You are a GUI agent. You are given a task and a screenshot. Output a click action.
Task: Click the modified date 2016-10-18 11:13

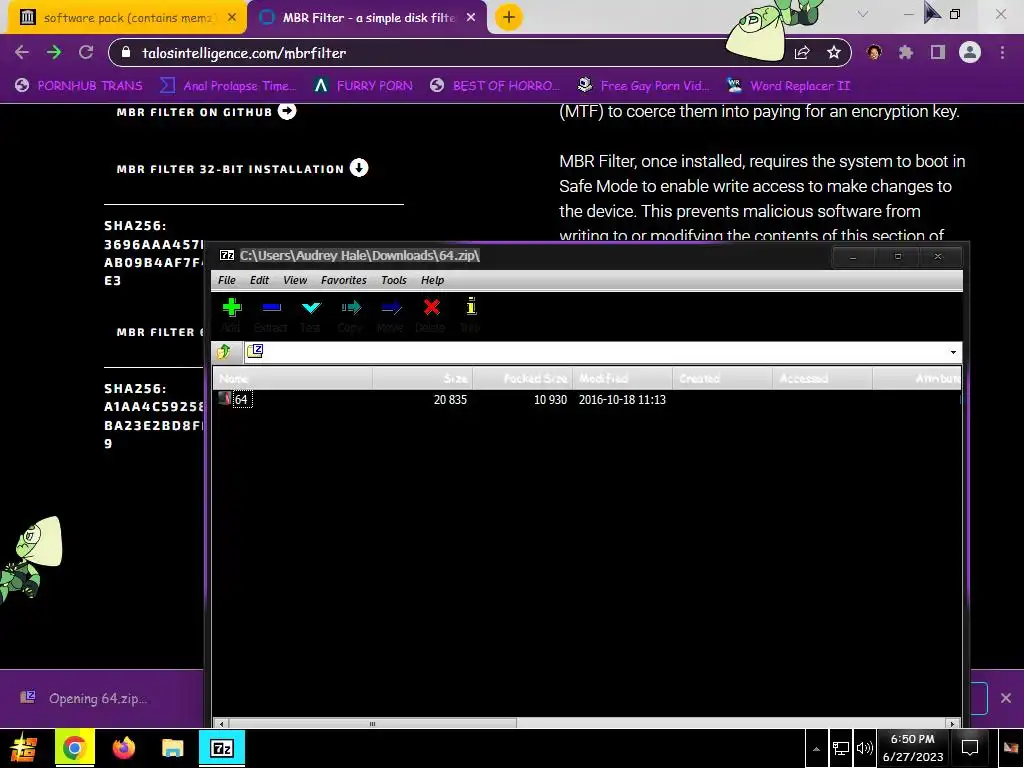click(622, 400)
